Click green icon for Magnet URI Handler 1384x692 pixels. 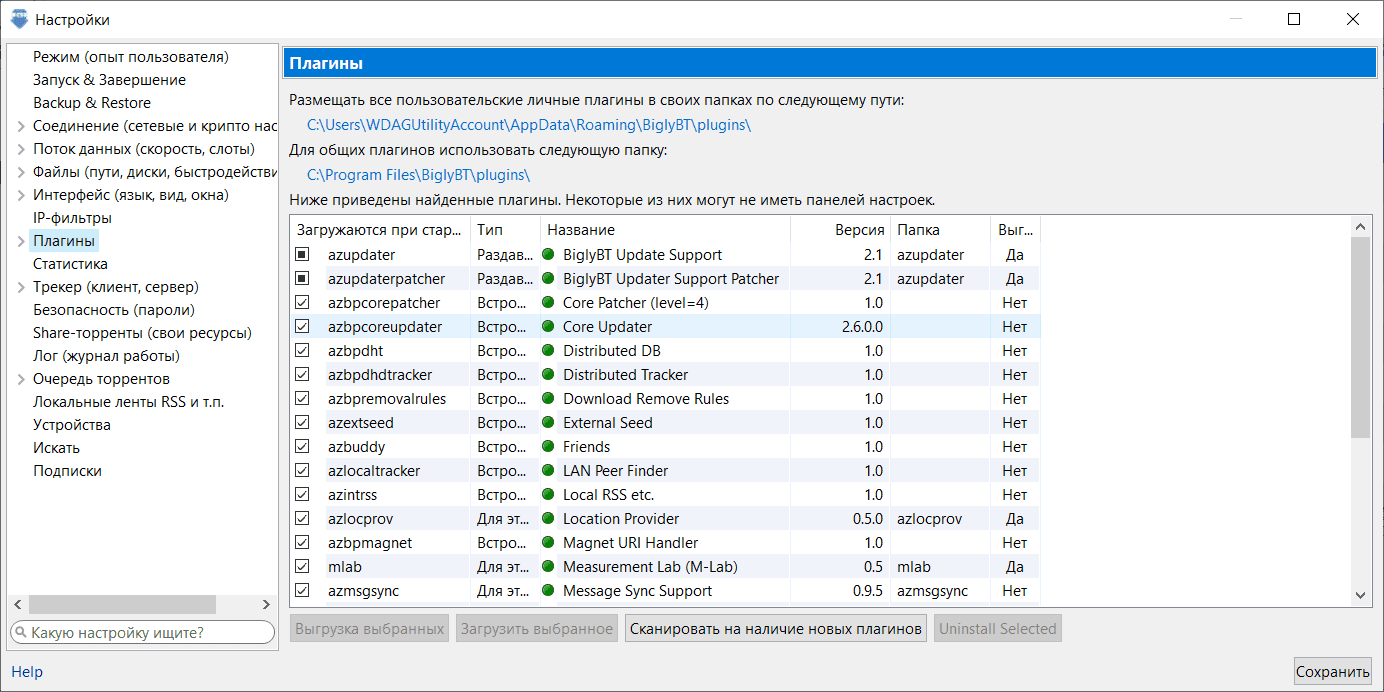pos(548,543)
